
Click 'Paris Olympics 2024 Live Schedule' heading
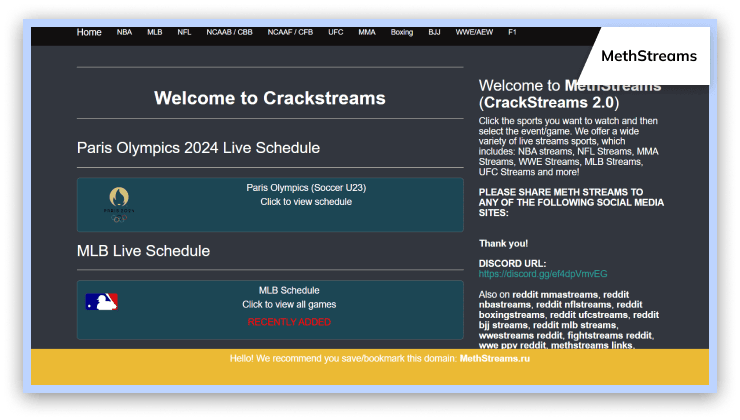point(198,148)
